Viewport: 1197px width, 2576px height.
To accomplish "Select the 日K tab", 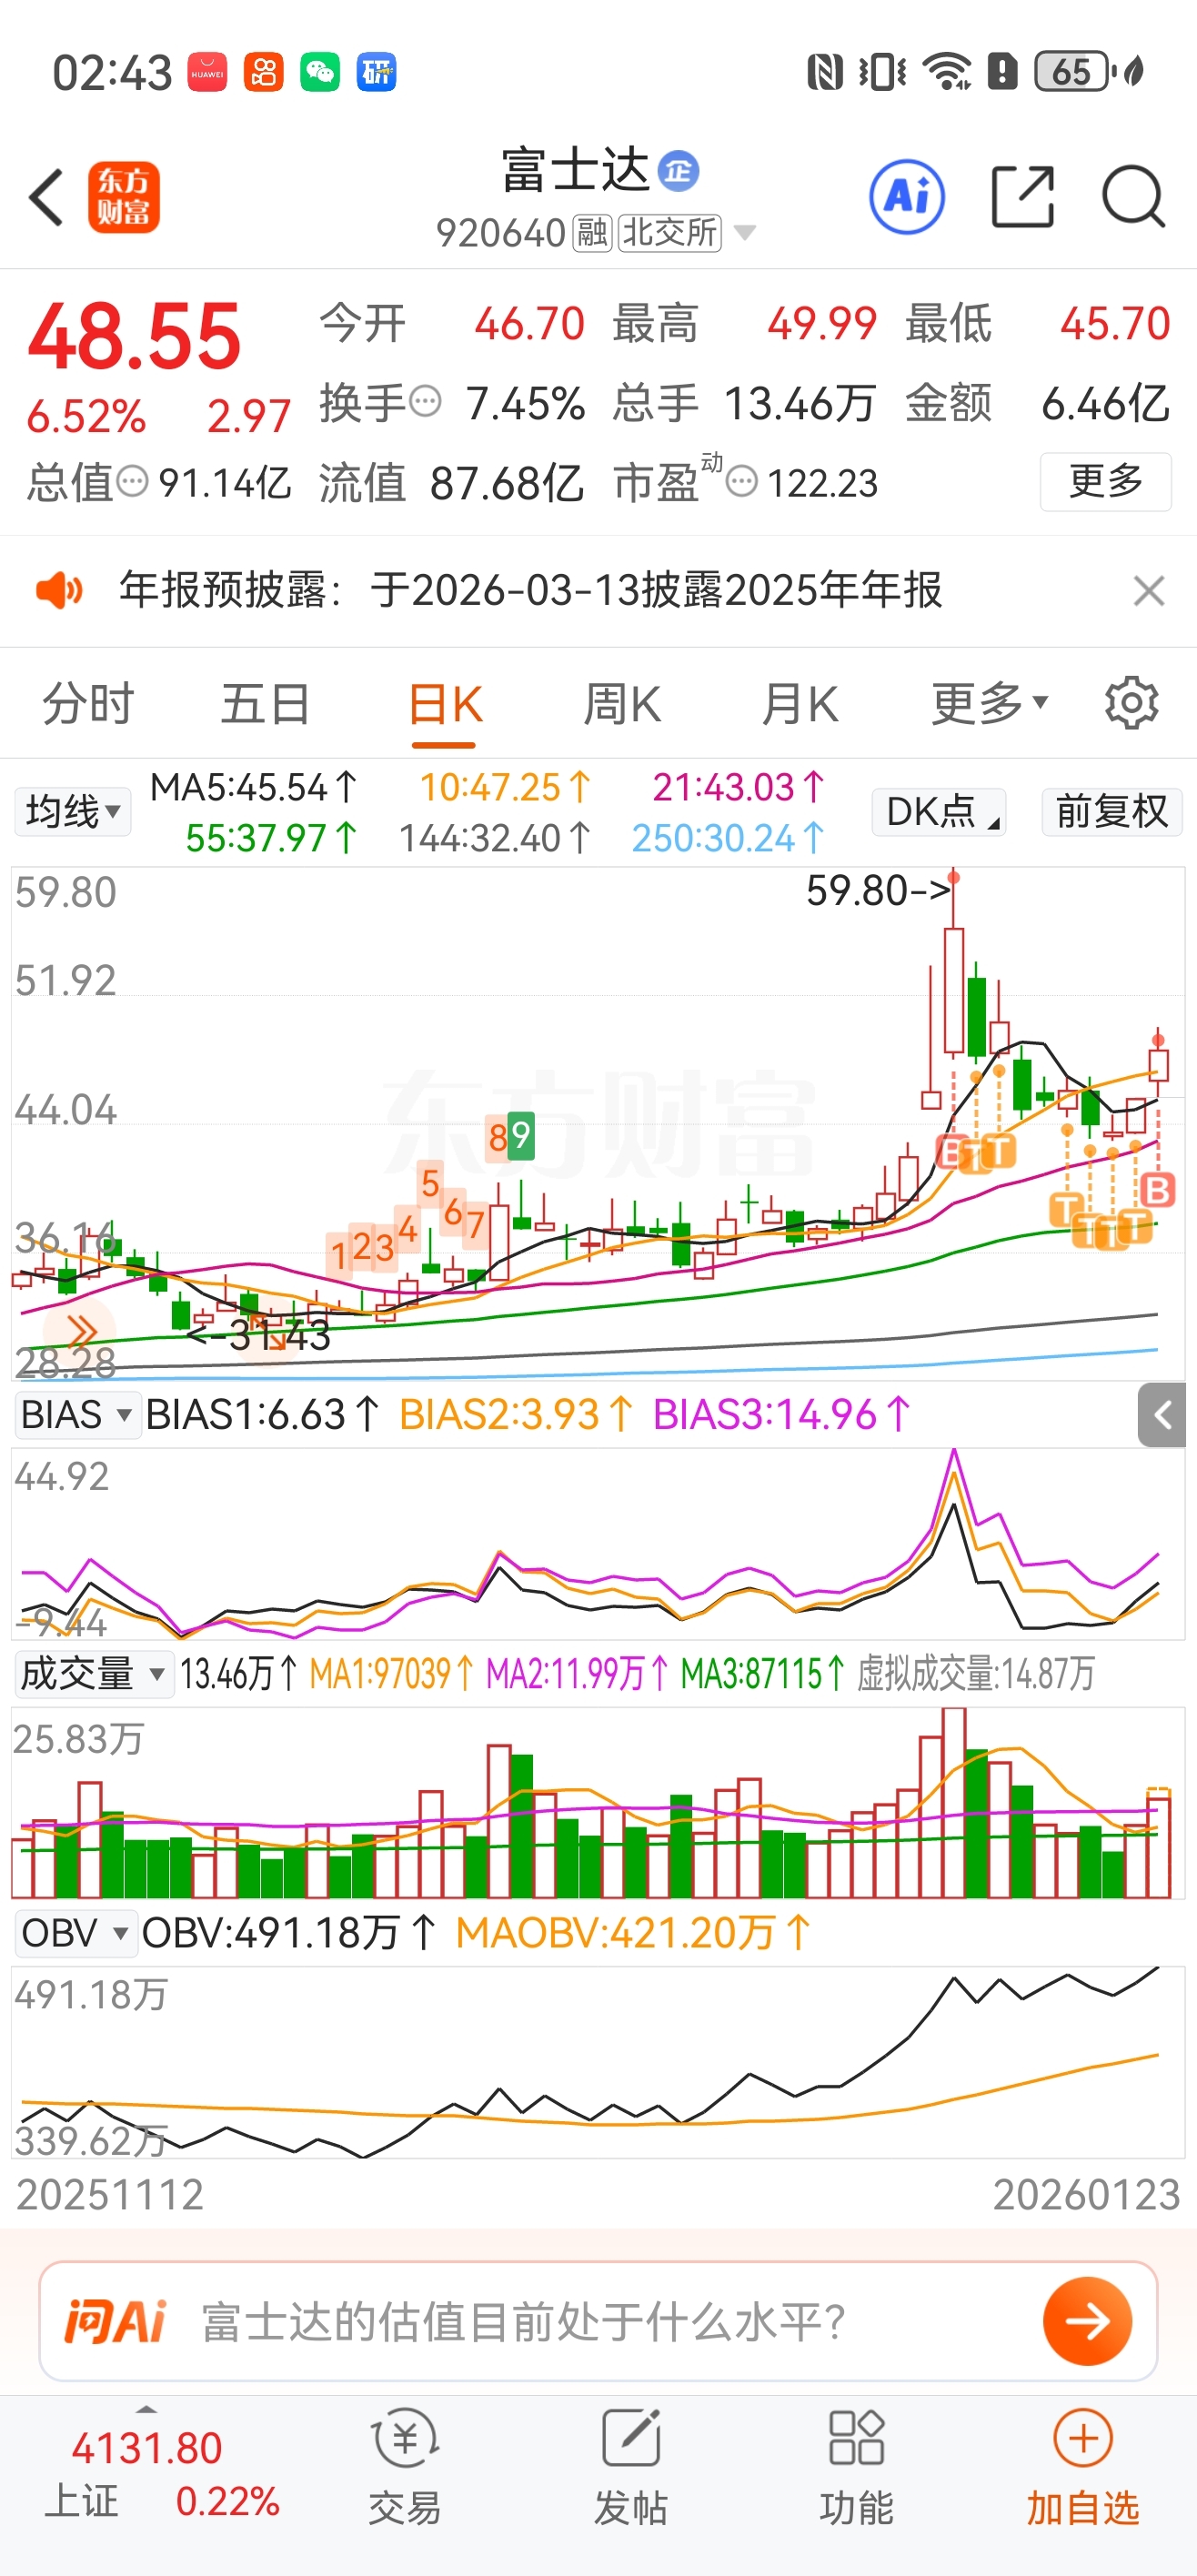I will point(445,706).
